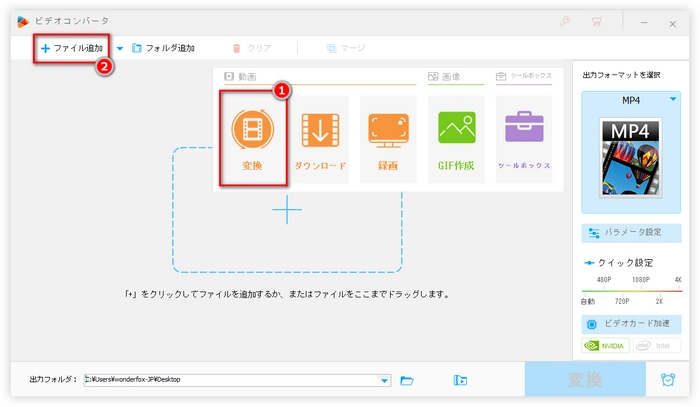
Task: Open the 変換 (Convert) module icon
Action: click(253, 139)
